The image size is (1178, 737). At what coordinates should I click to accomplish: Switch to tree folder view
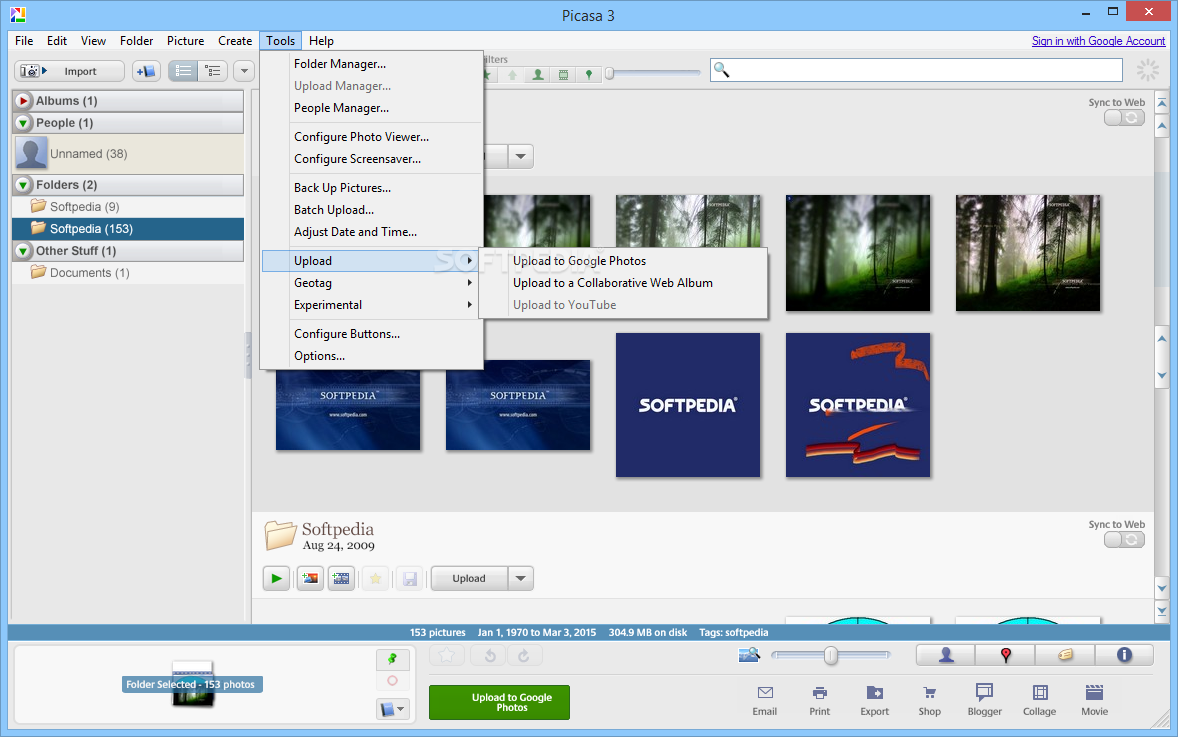point(213,71)
